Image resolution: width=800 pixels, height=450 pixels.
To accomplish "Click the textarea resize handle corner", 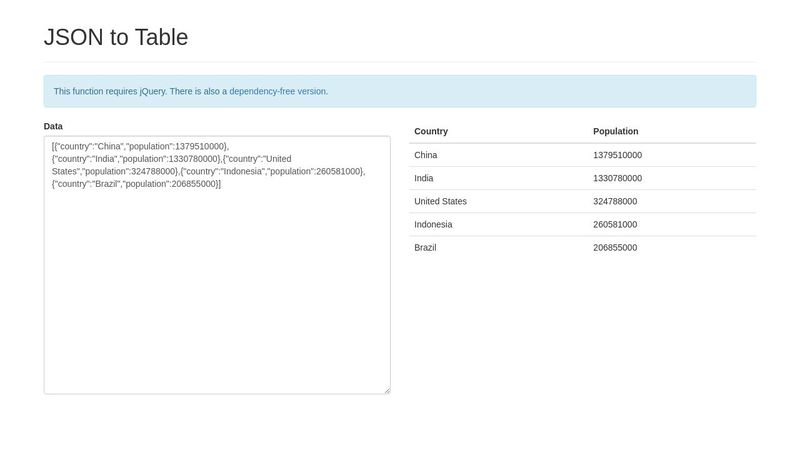I will coord(386,390).
